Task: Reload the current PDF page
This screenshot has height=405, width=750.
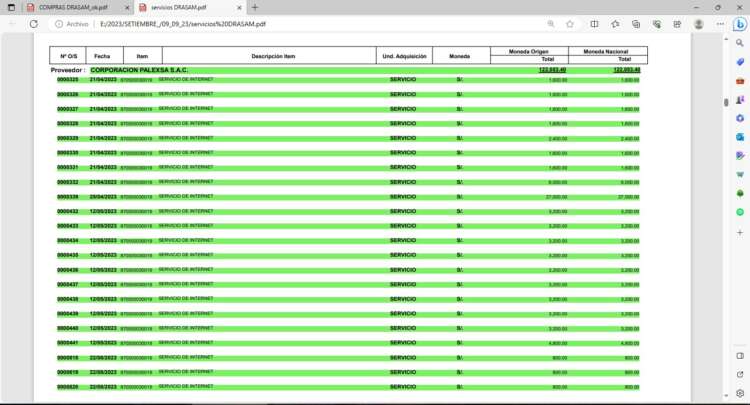Action: 33,23
